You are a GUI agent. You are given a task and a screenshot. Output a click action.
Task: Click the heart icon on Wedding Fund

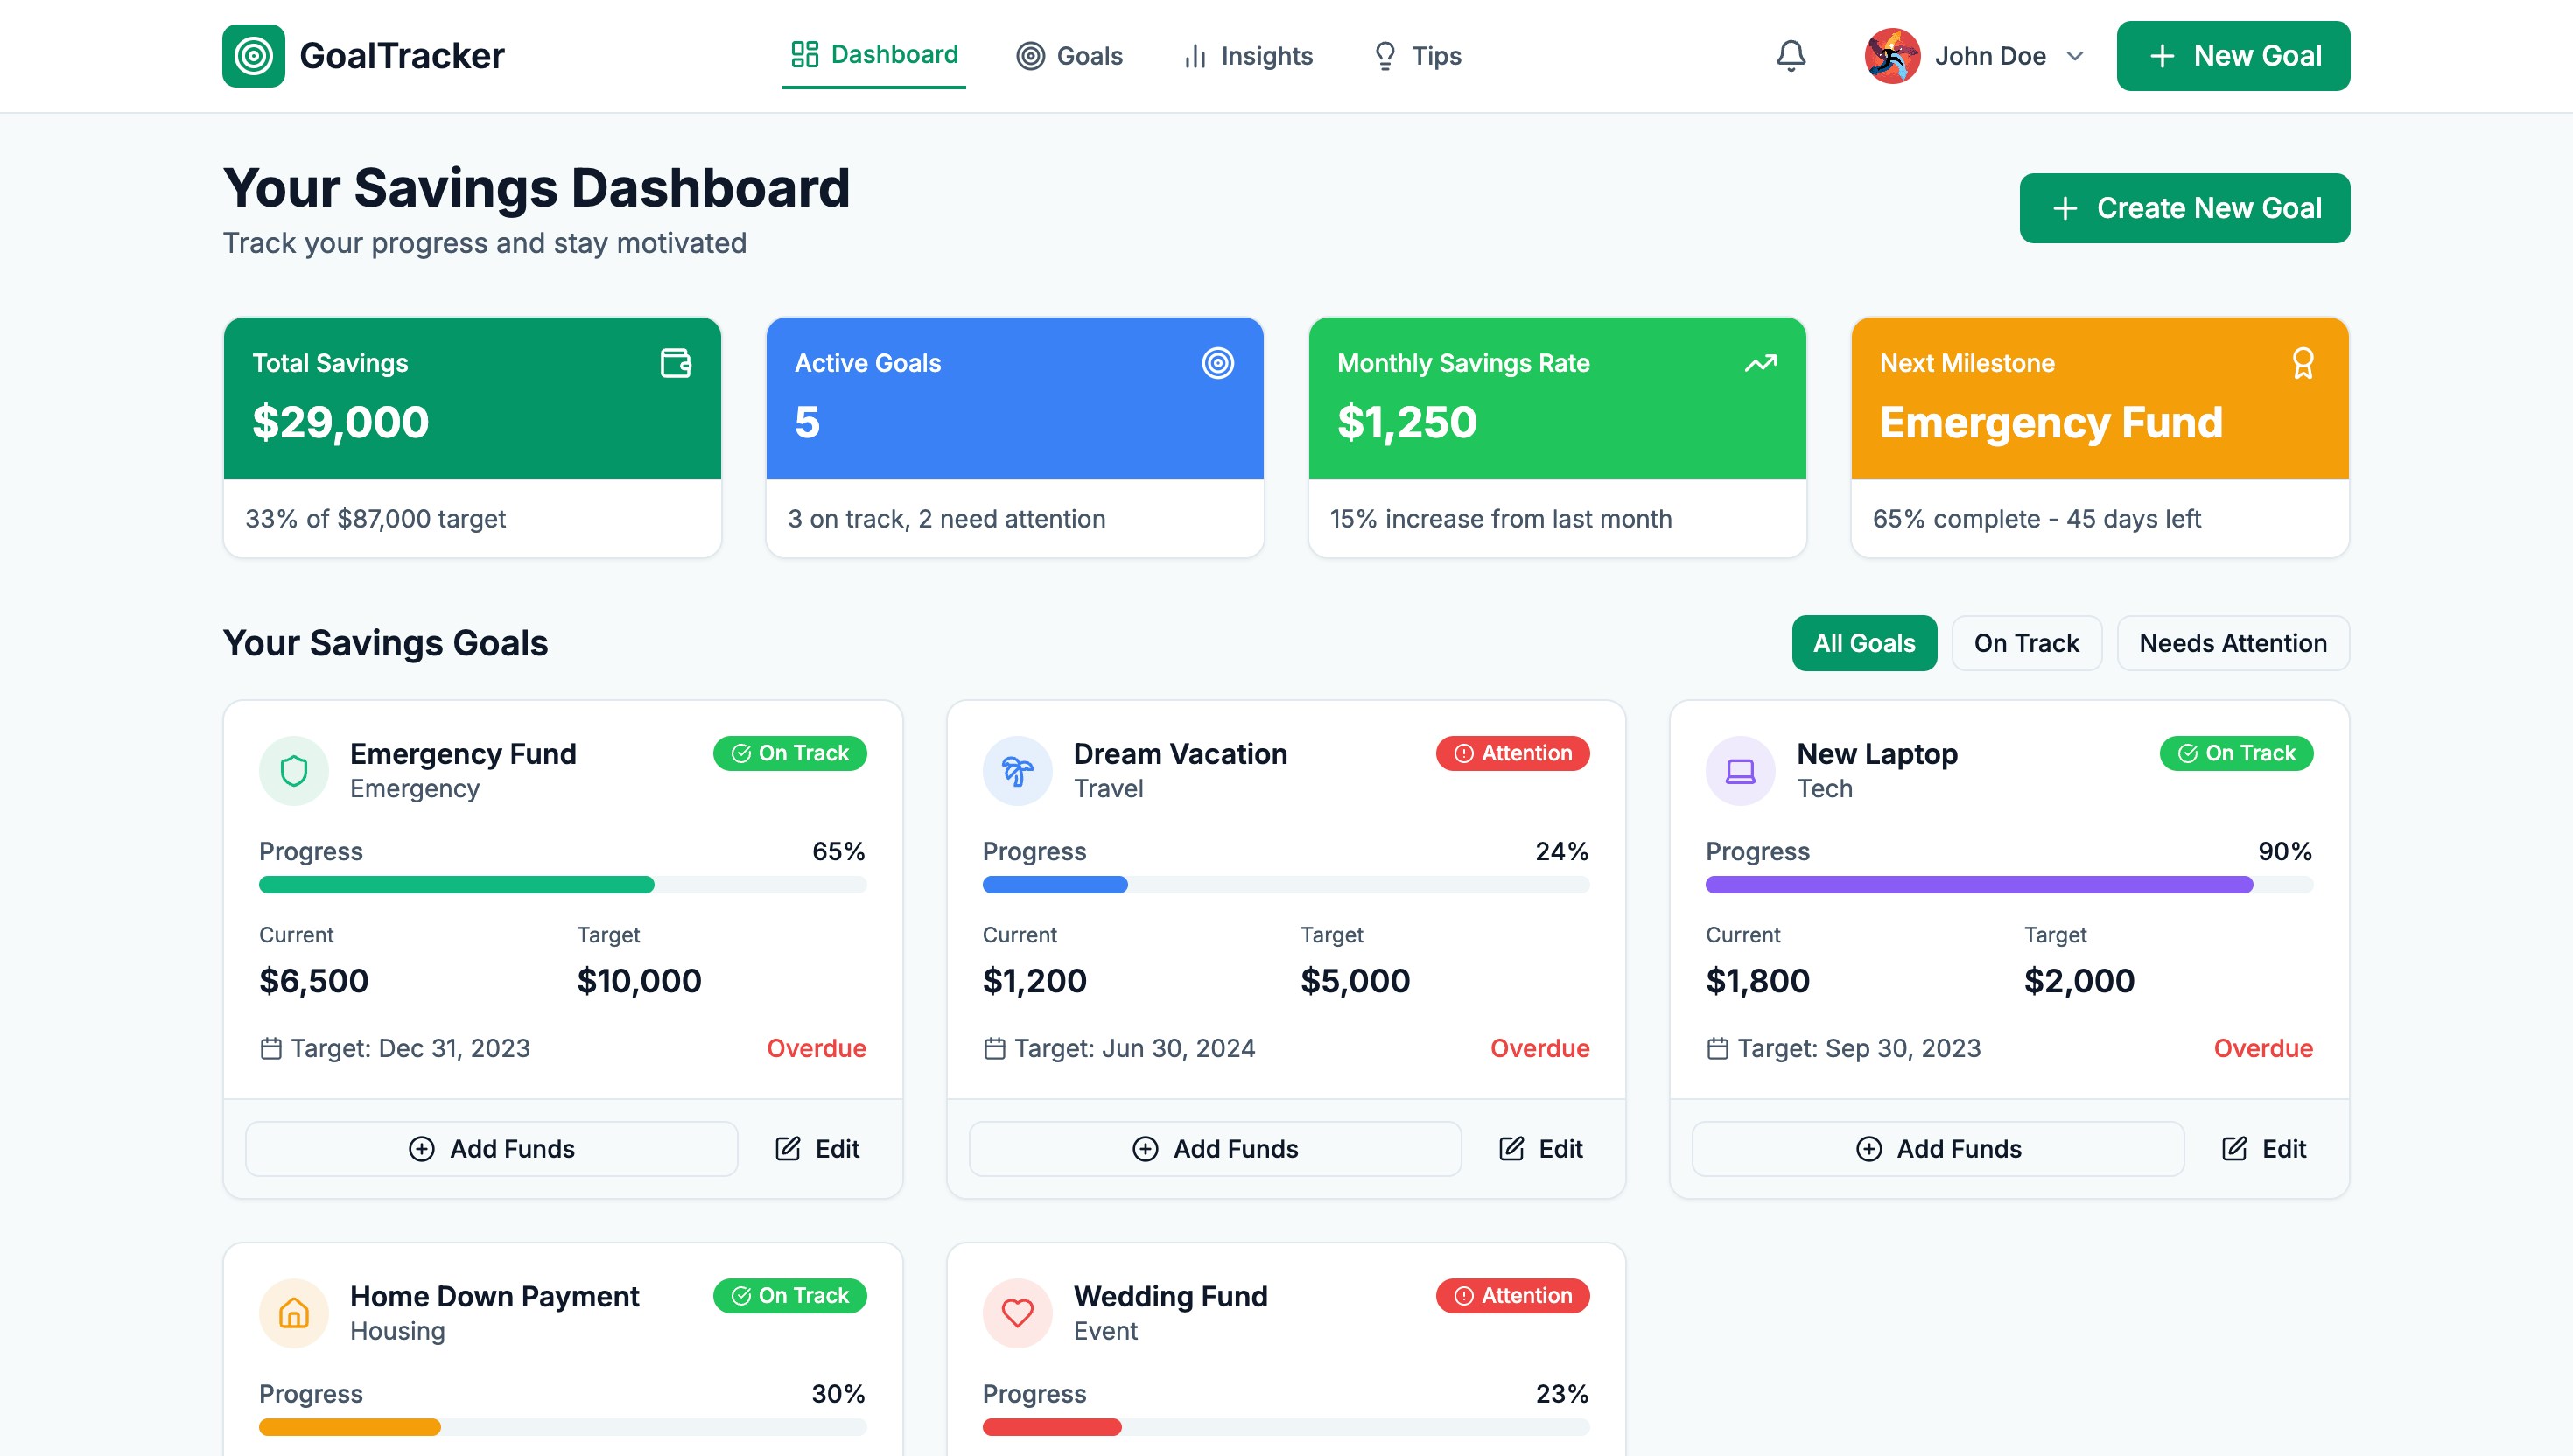(x=1017, y=1312)
